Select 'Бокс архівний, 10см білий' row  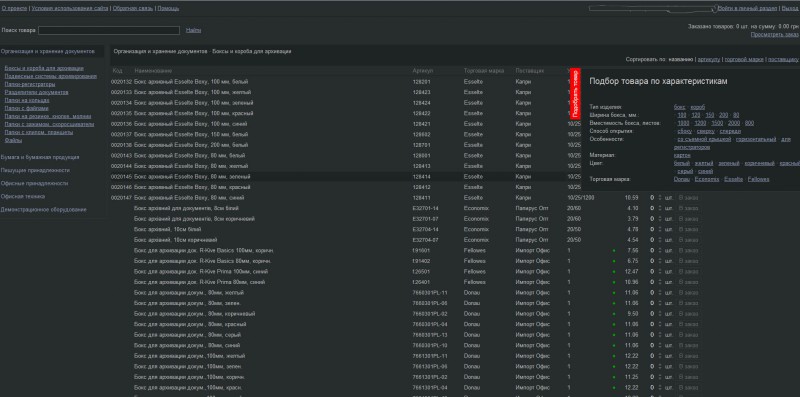168,230
